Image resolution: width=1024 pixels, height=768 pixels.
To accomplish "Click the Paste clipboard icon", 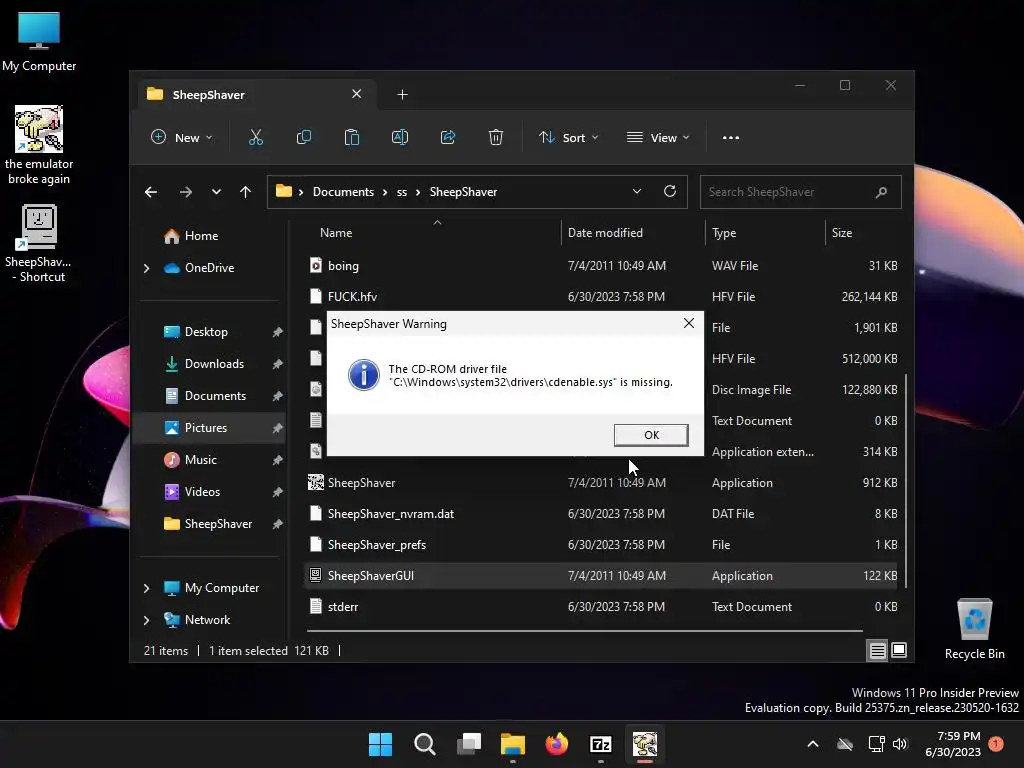I will [x=352, y=138].
